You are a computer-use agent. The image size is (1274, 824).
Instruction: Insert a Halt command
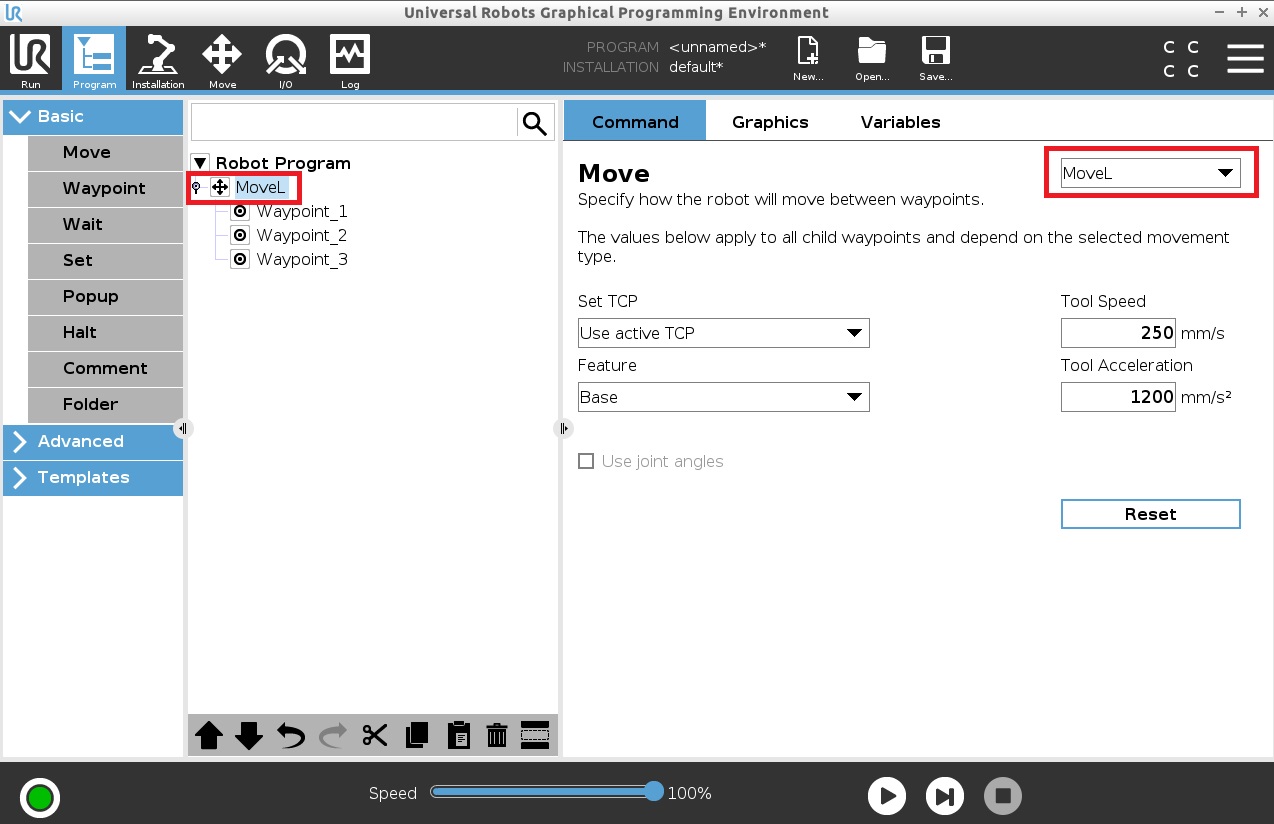[105, 333]
